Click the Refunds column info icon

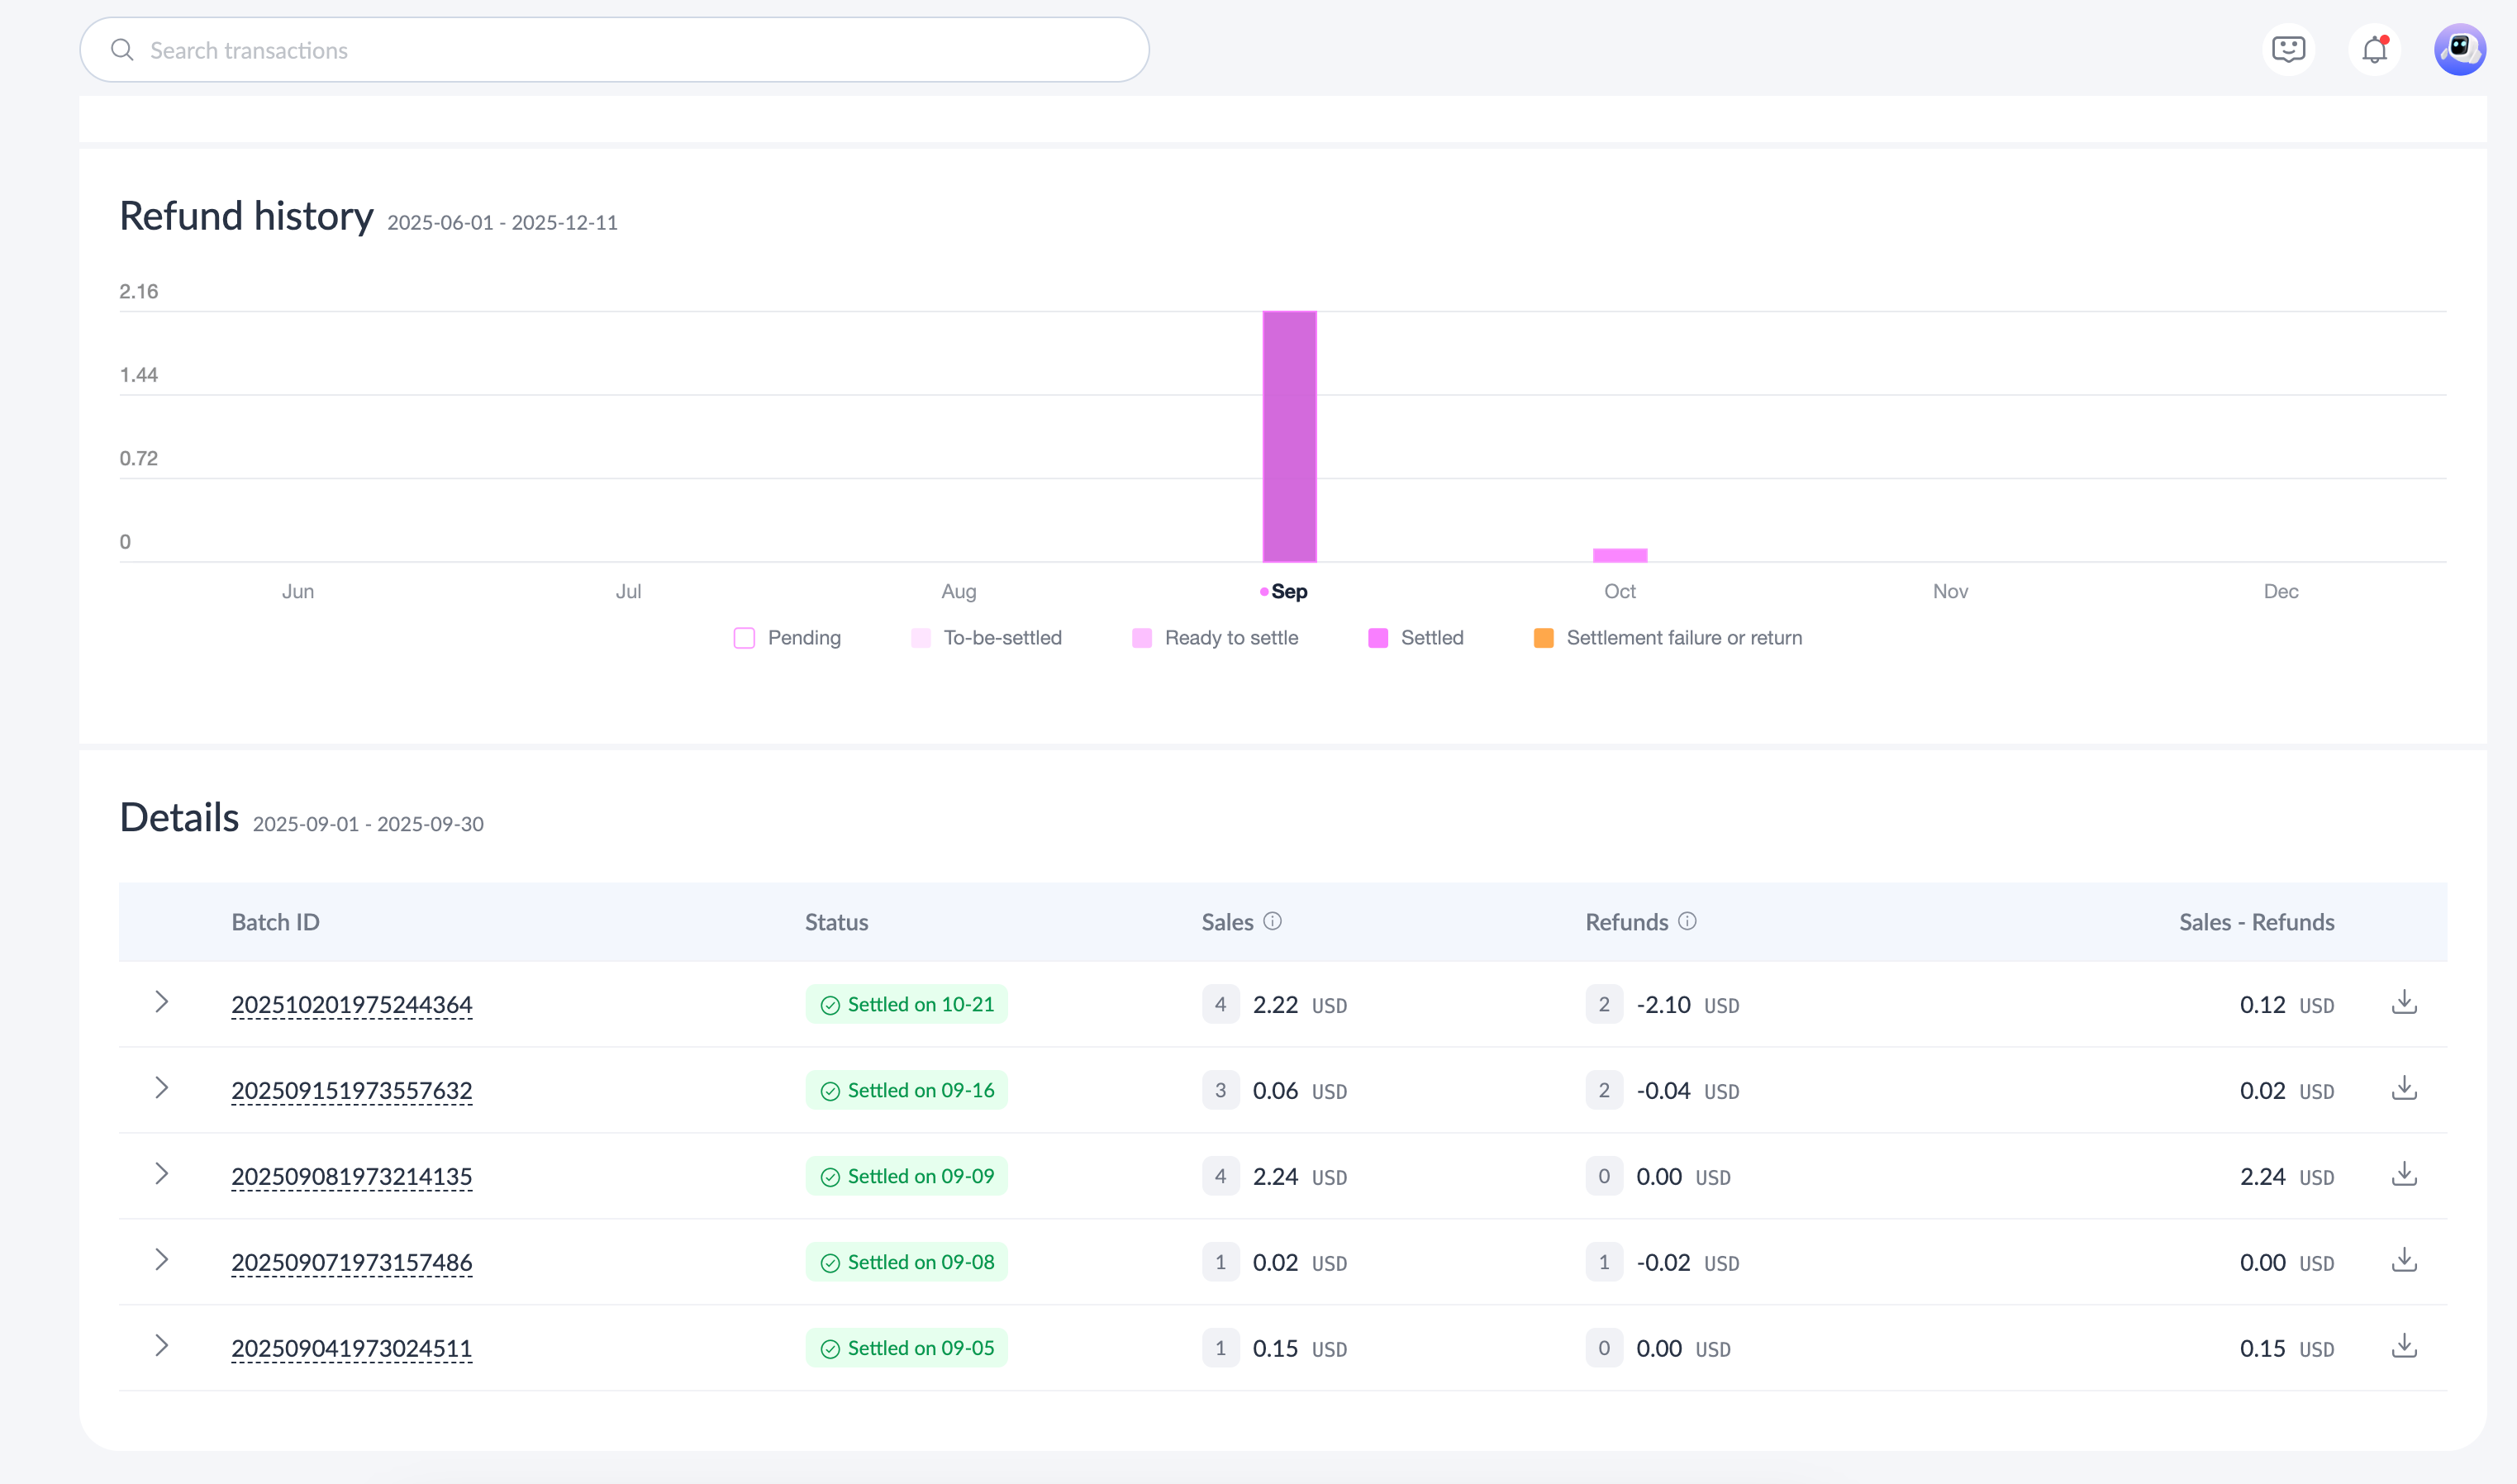tap(1687, 921)
